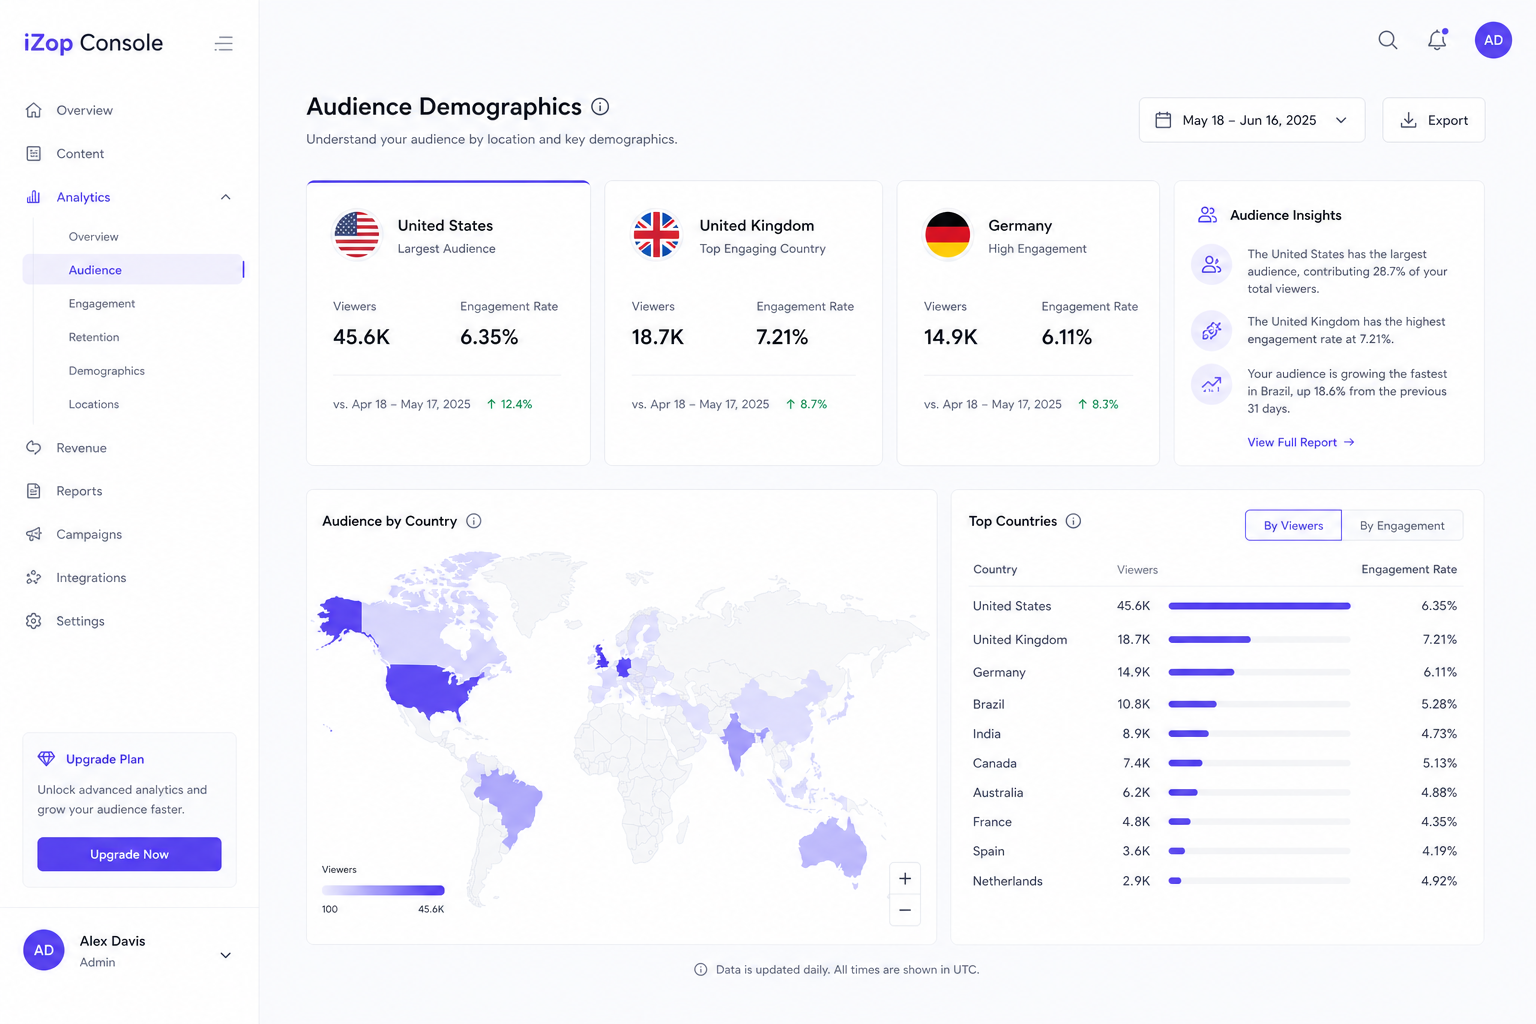Click info icon beside Audience Demographics
Screen dimensions: 1536x1024
click(600, 106)
